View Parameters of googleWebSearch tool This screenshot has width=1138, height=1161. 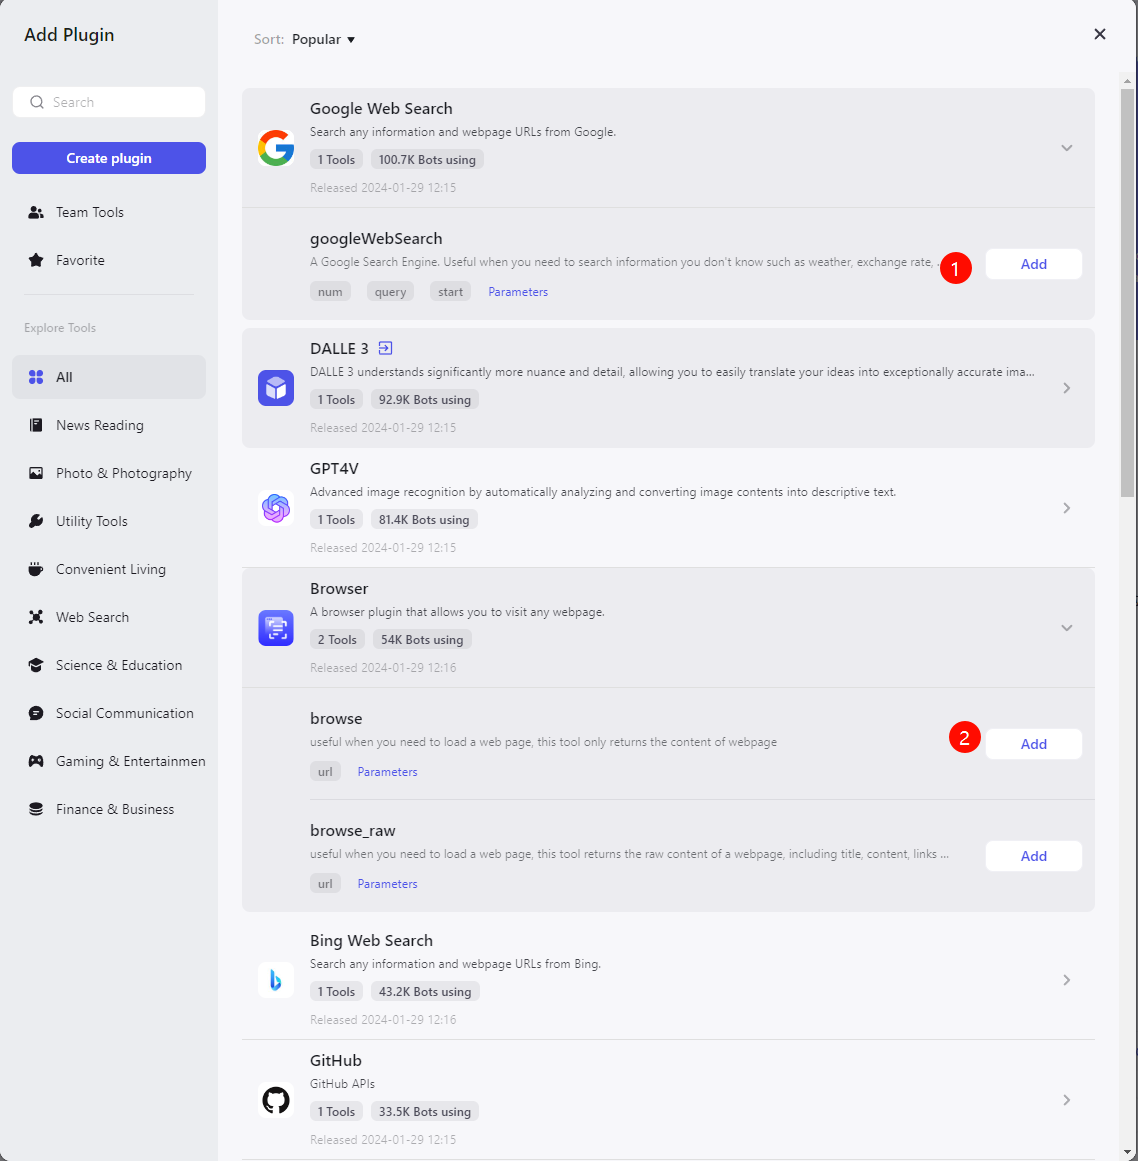click(518, 292)
